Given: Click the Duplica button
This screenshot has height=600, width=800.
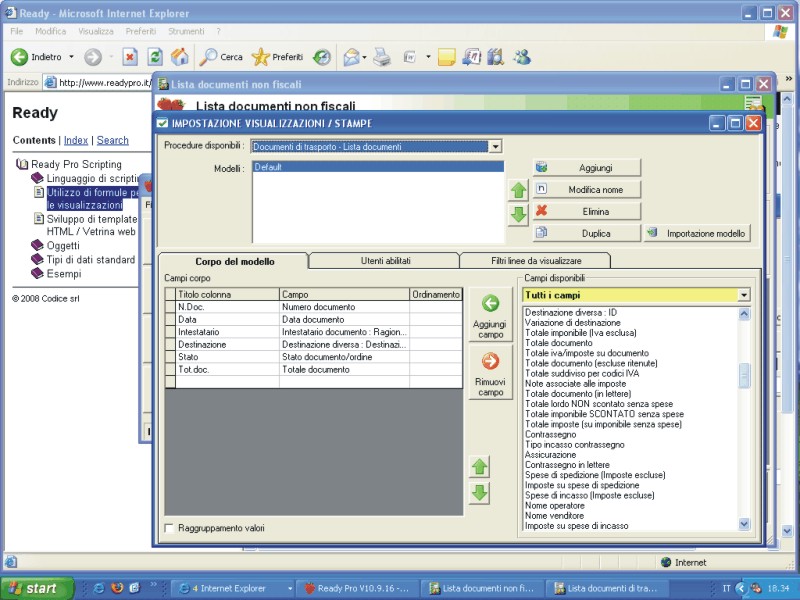Looking at the screenshot, I should click(x=586, y=233).
